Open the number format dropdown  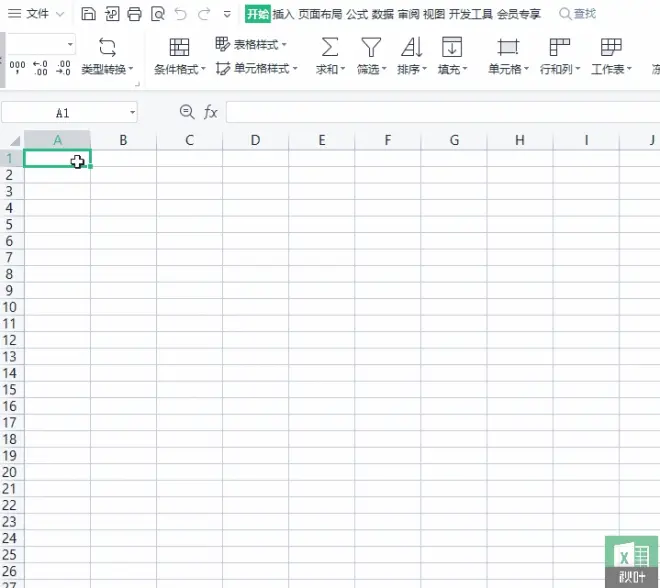70,44
